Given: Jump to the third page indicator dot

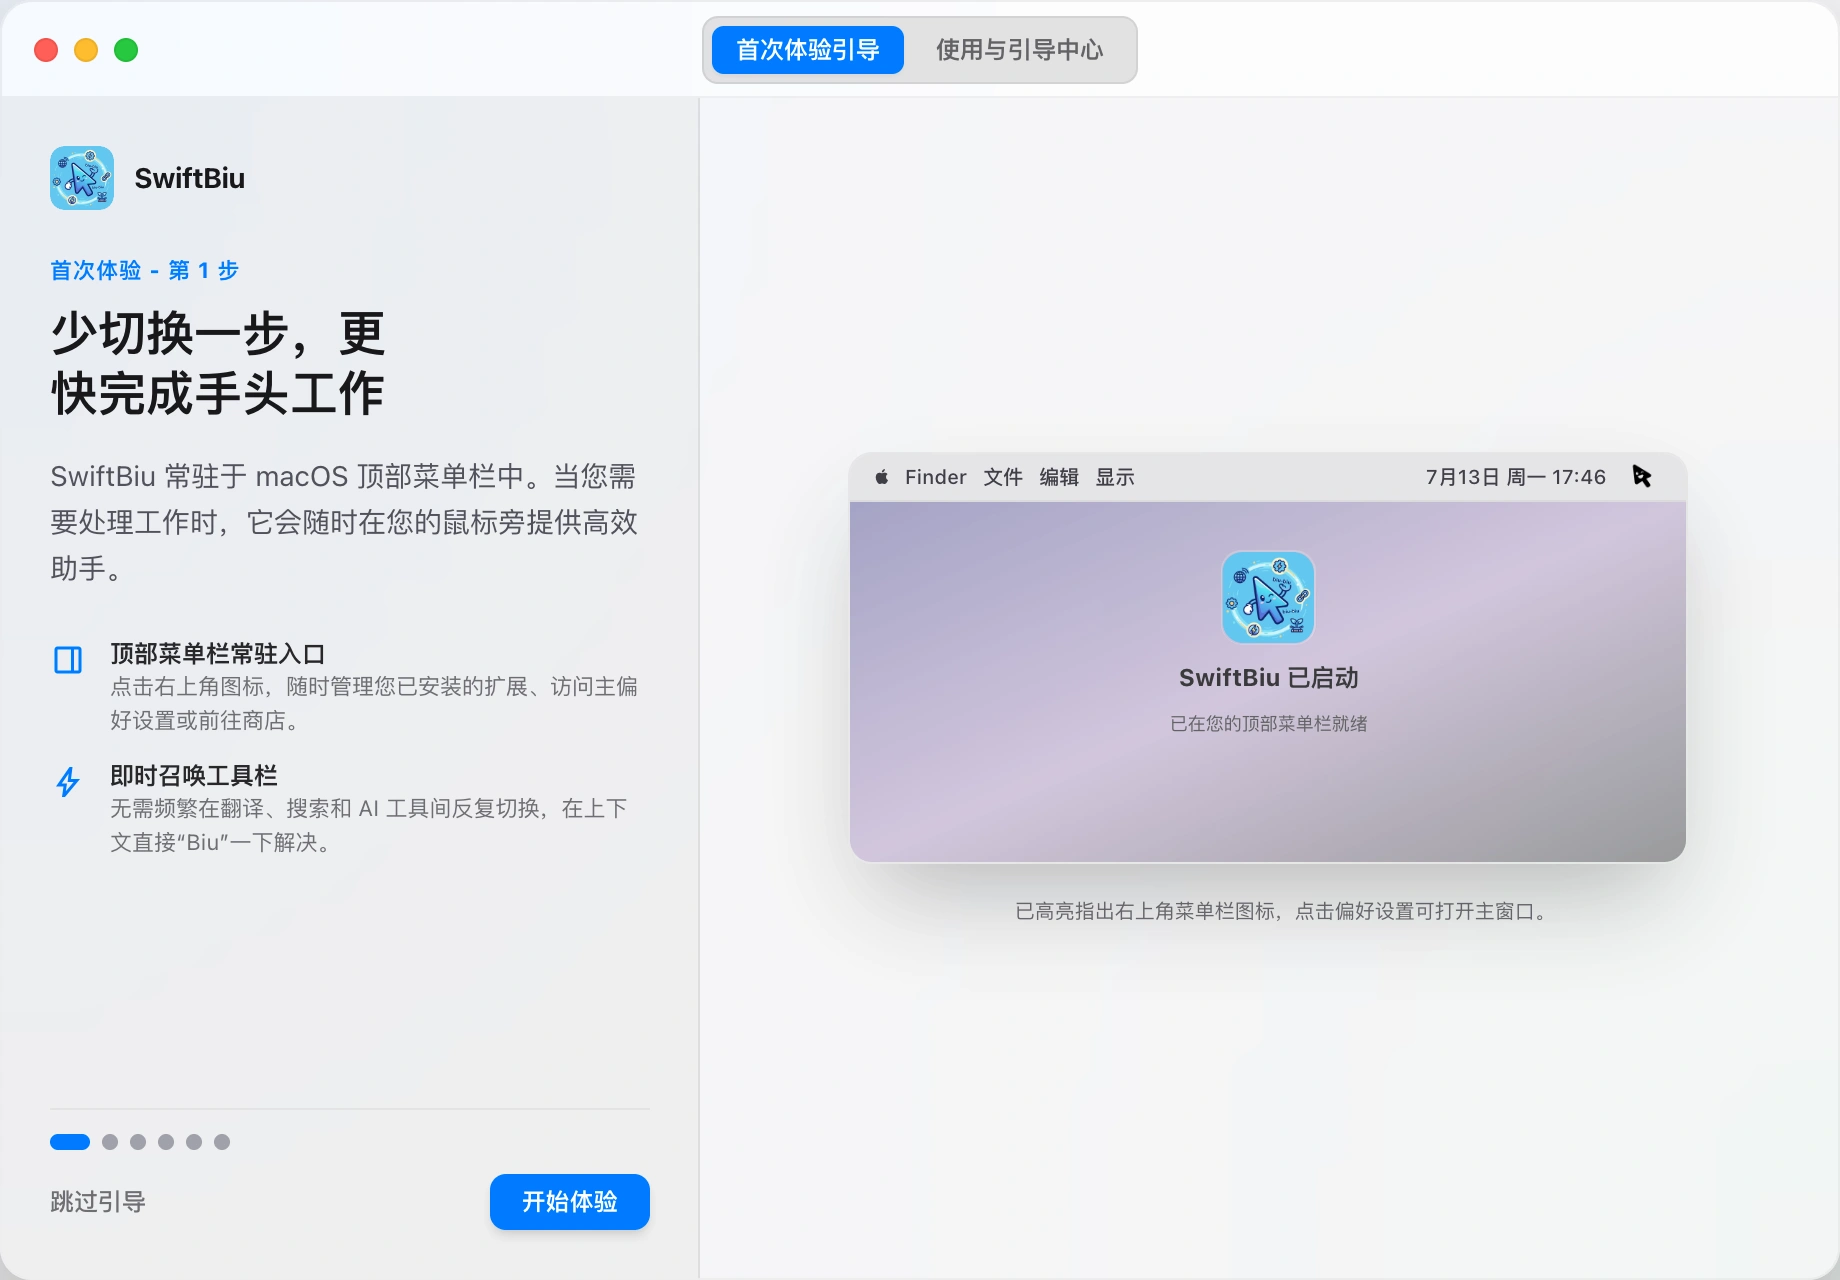Looking at the screenshot, I should tap(138, 1142).
